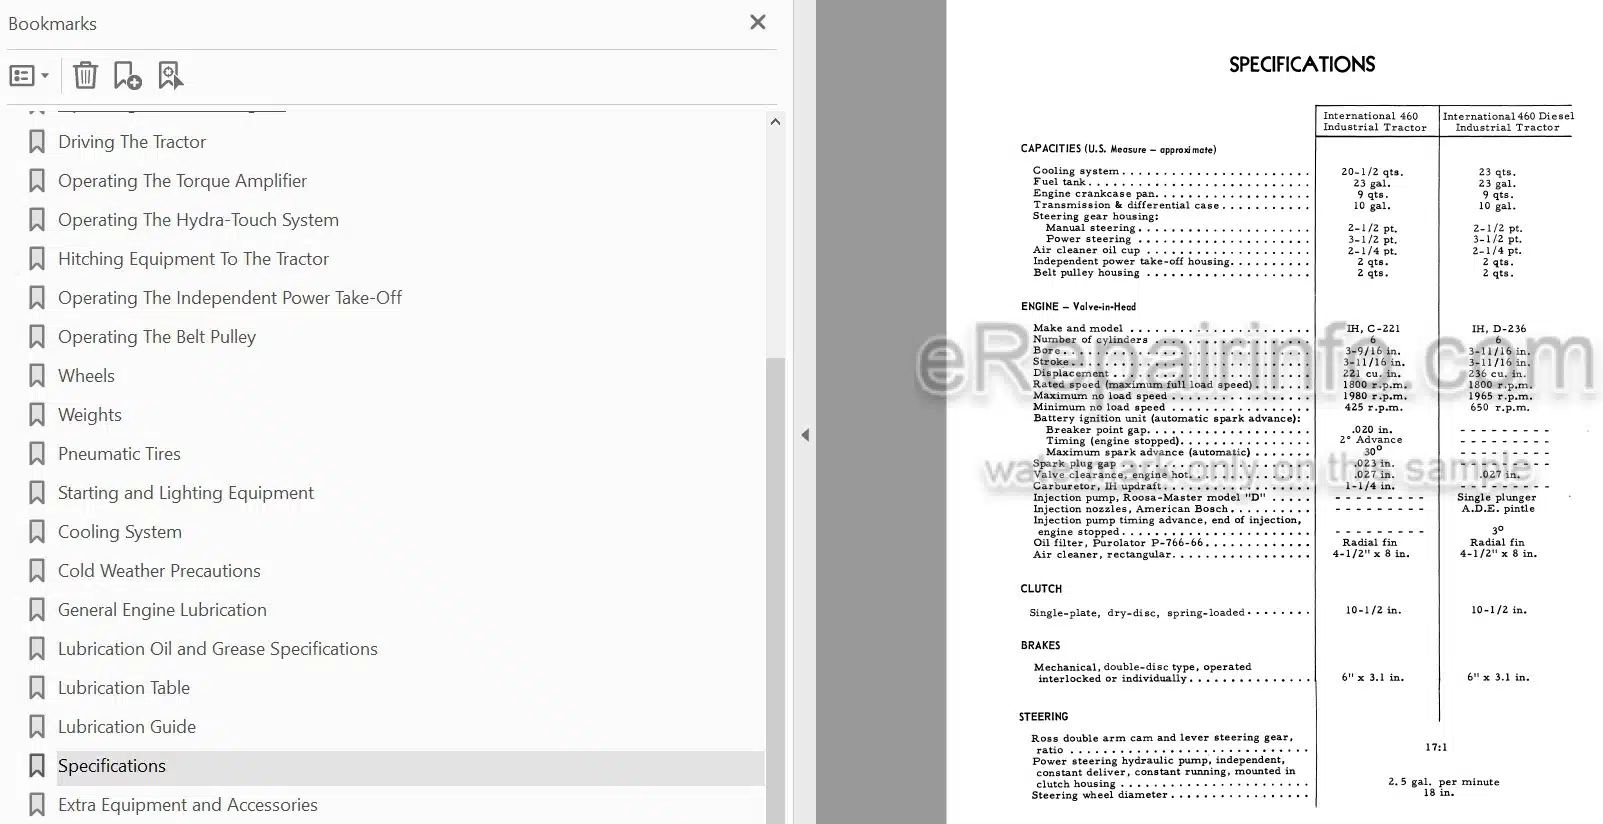Click bookmark icon beside Lubrication Guide
Image resolution: width=1603 pixels, height=824 pixels.
(x=37, y=727)
